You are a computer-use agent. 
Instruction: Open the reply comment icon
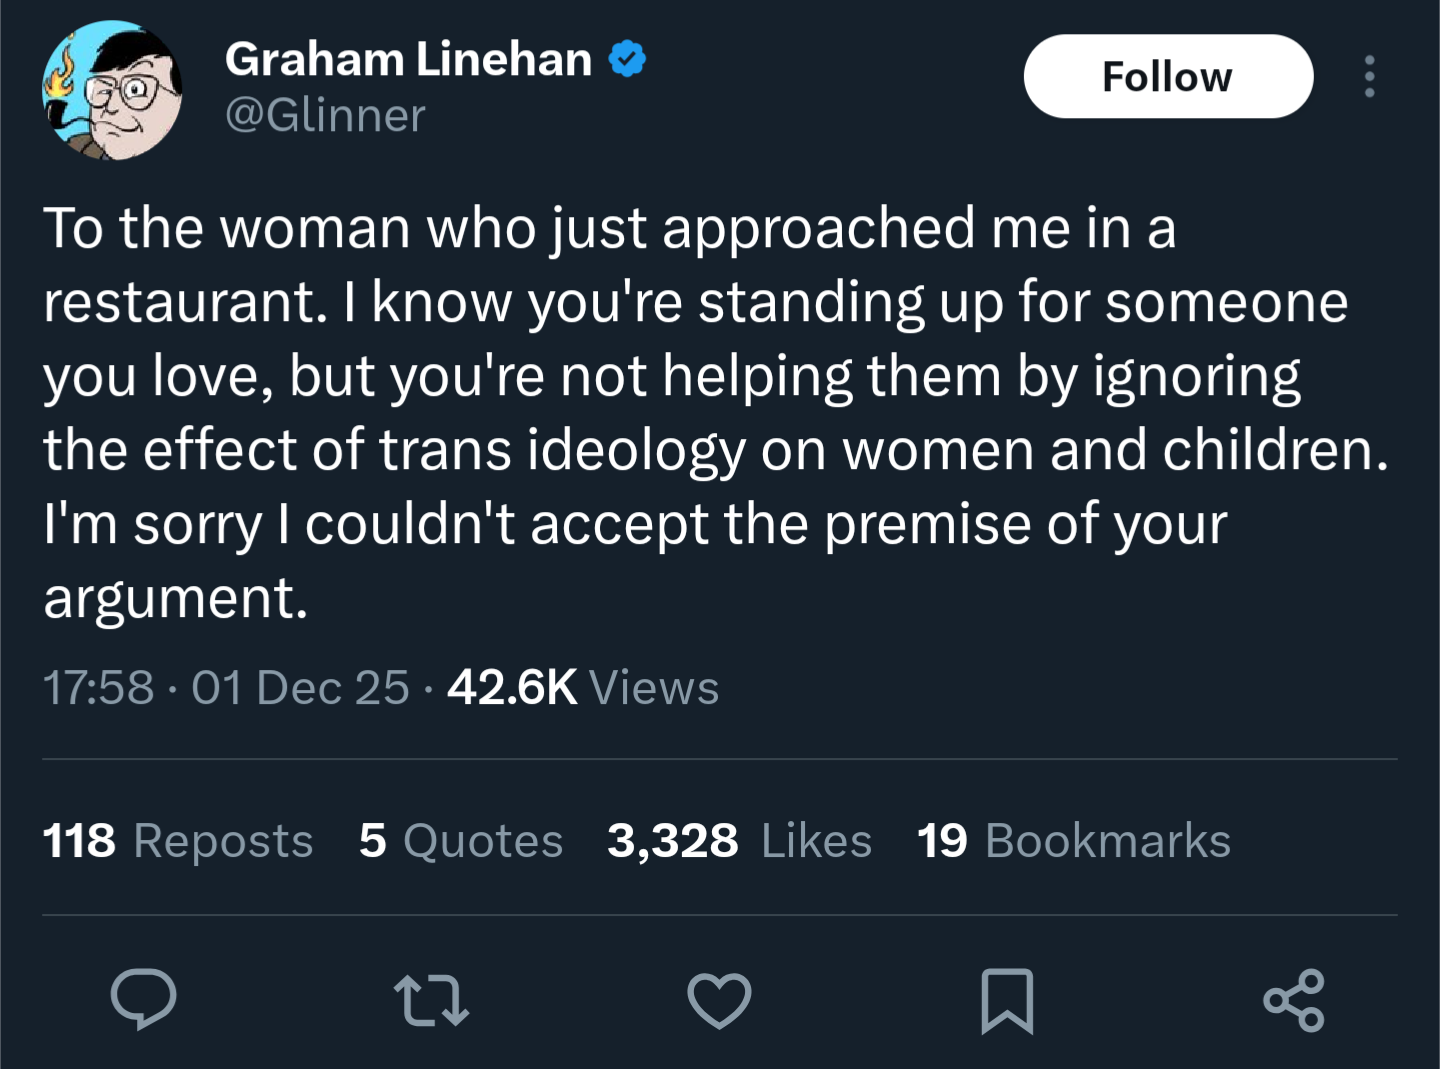pyautogui.click(x=144, y=999)
